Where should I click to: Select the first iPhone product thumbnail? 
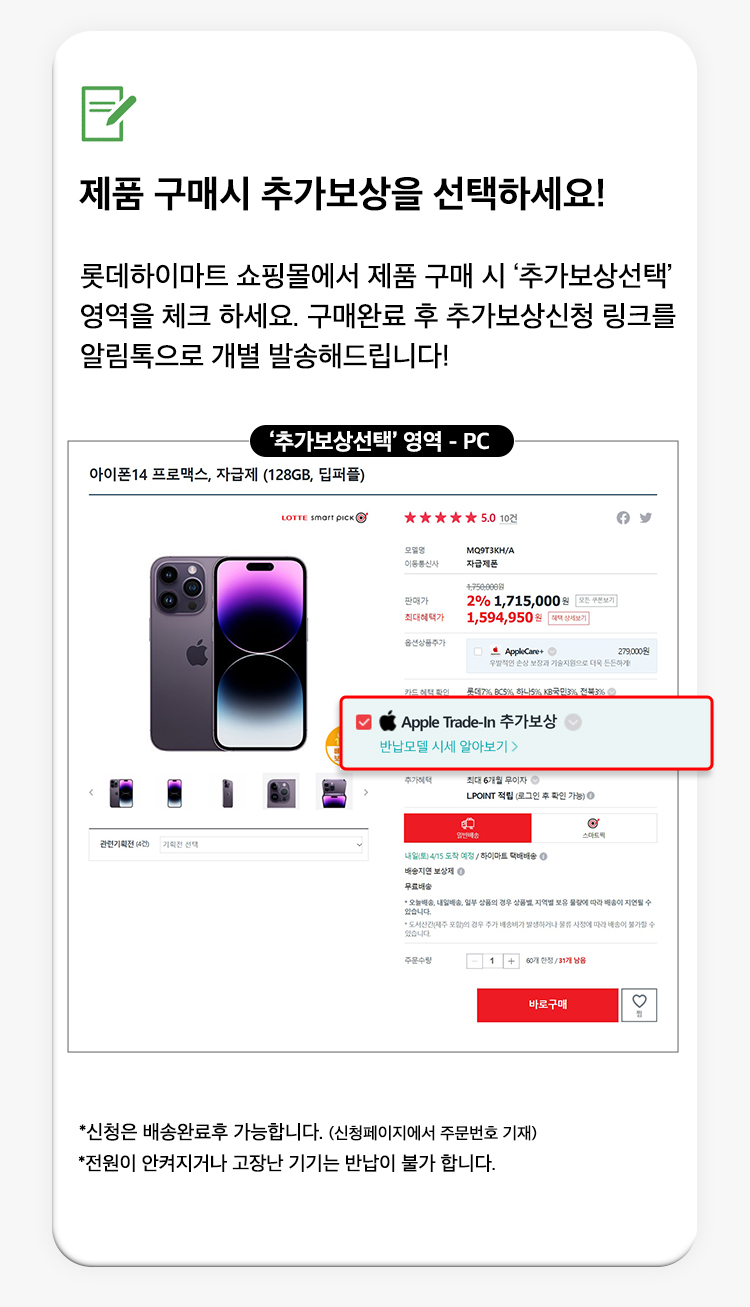click(x=122, y=792)
